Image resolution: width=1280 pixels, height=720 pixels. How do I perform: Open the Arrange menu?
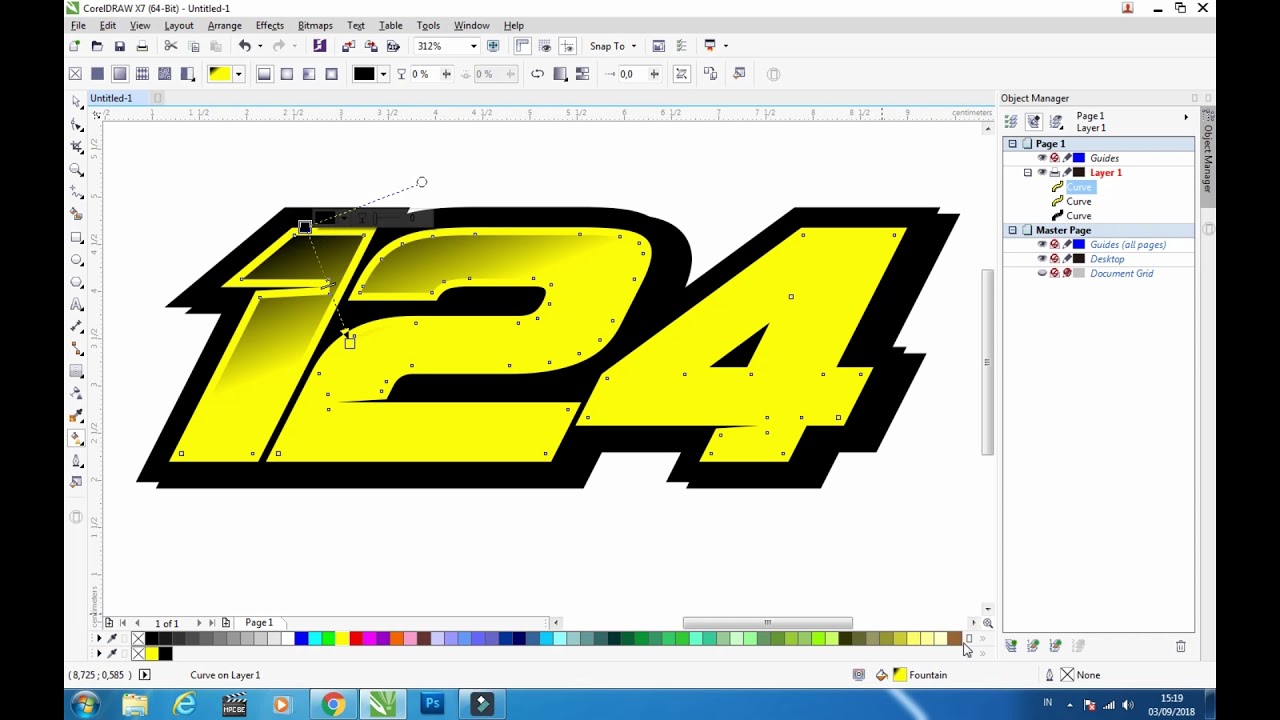[x=224, y=25]
